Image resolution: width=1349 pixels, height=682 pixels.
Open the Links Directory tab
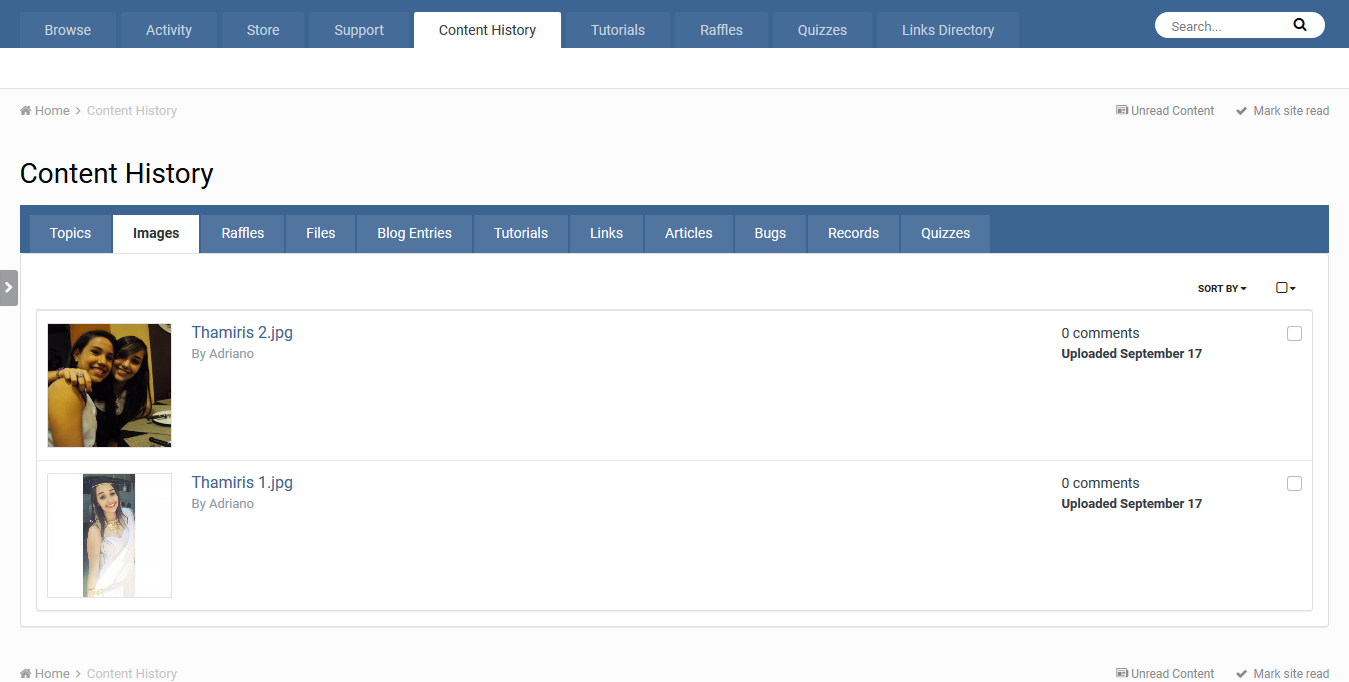[x=948, y=30]
